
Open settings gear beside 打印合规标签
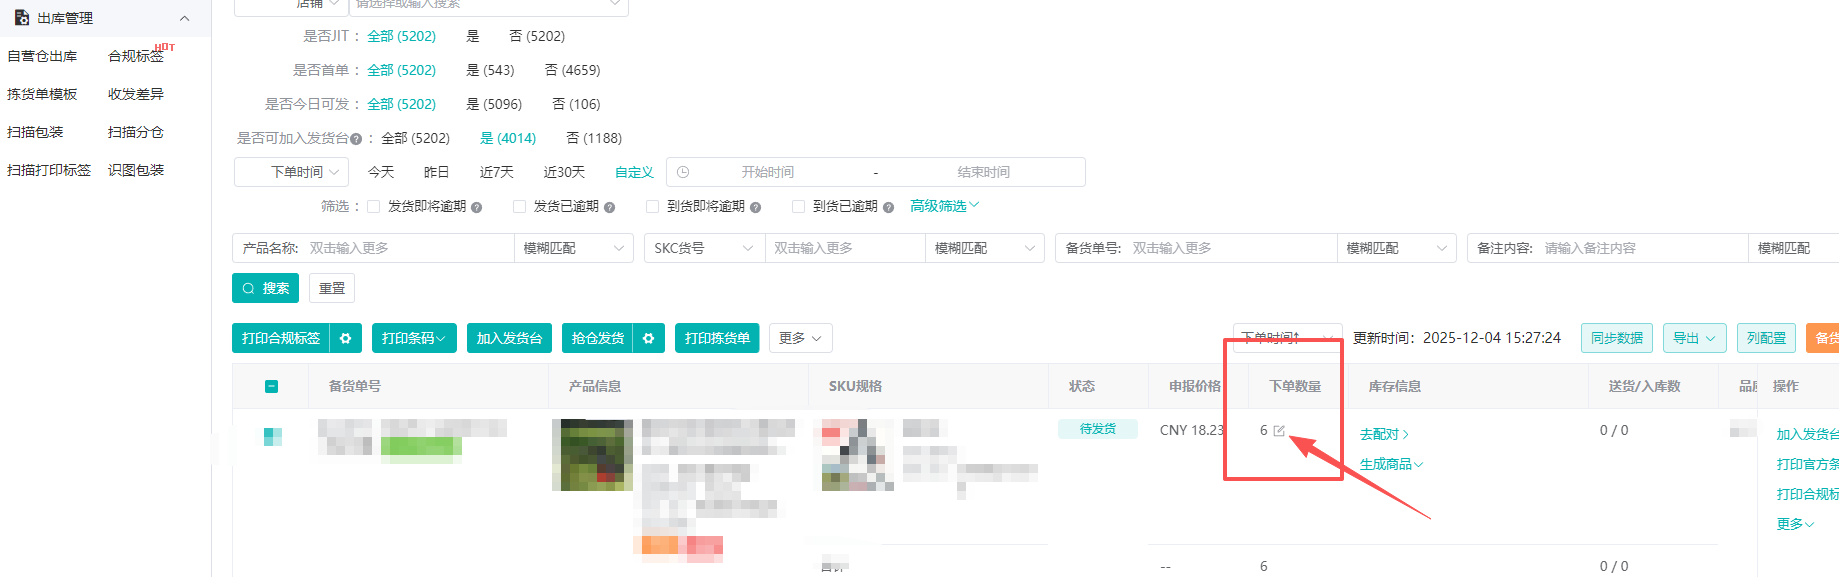(x=346, y=338)
